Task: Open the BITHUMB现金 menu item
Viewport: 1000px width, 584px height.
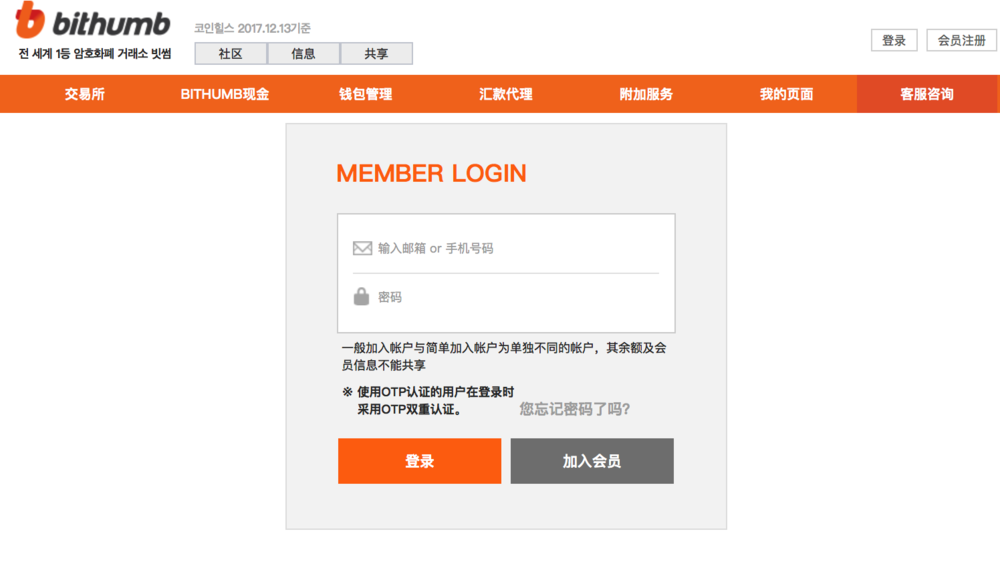Action: (x=224, y=94)
